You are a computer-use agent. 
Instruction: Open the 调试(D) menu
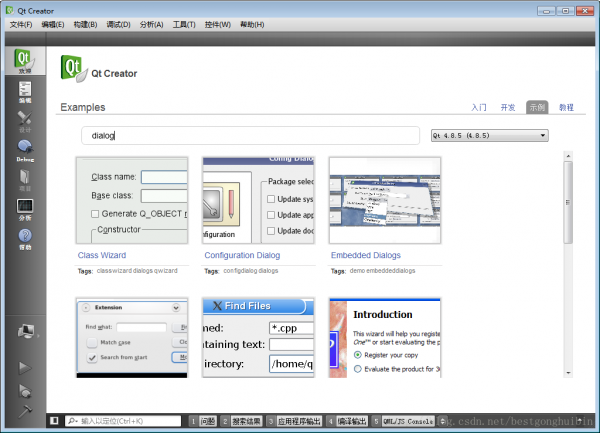[118, 24]
